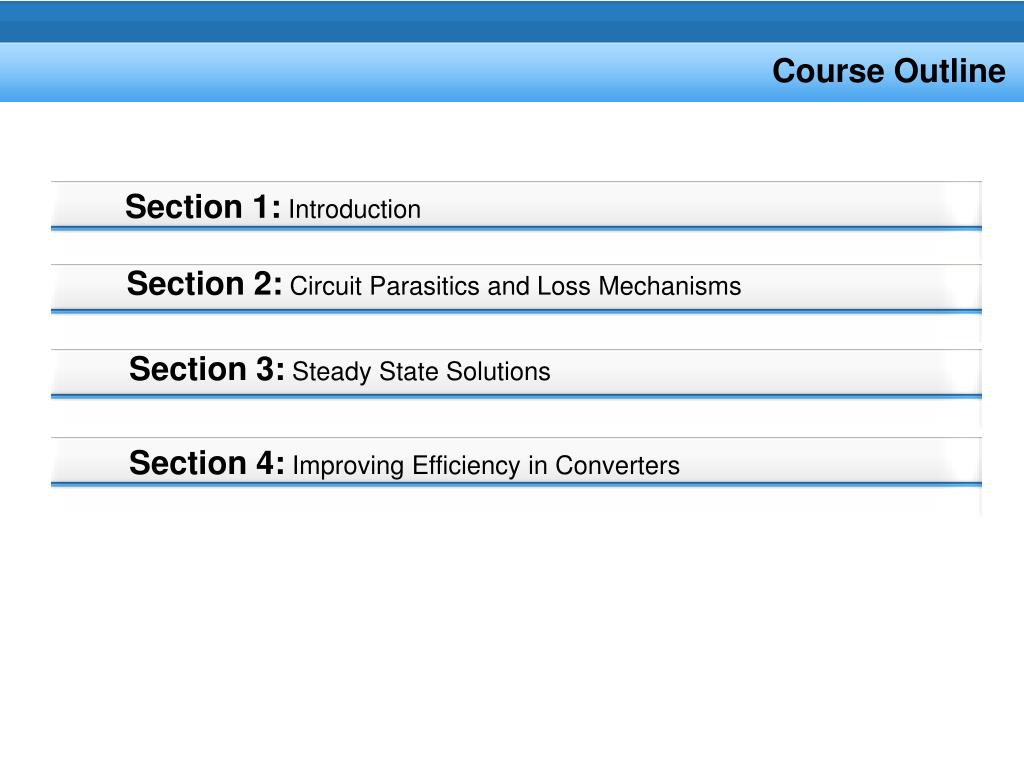Click the blue underline beneath Section 4
The height and width of the screenshot is (768, 1024).
click(x=516, y=485)
